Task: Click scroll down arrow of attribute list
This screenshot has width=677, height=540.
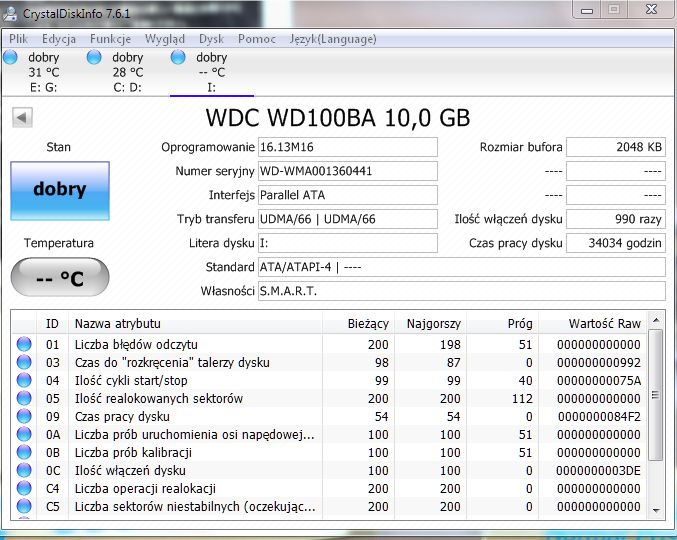Action: pyautogui.click(x=656, y=510)
